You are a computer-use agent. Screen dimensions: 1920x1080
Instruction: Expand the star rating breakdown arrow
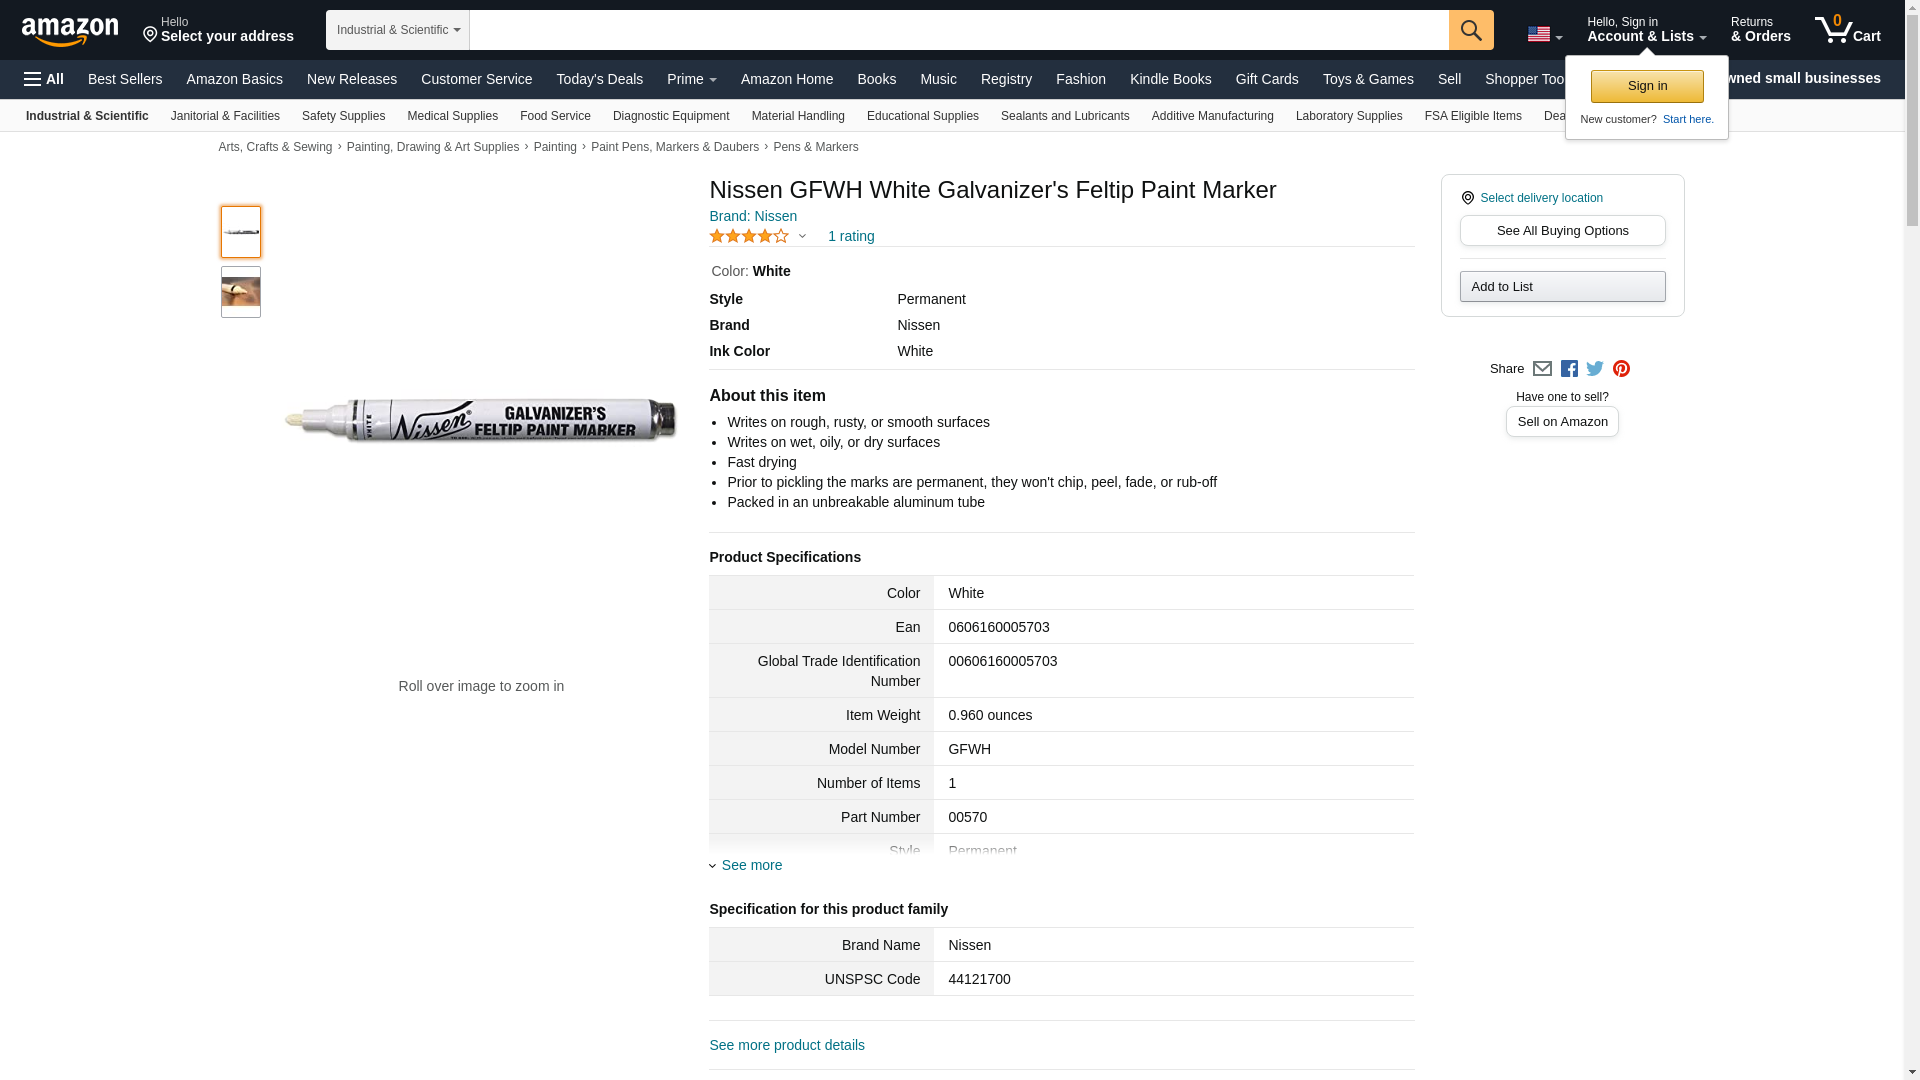point(802,237)
